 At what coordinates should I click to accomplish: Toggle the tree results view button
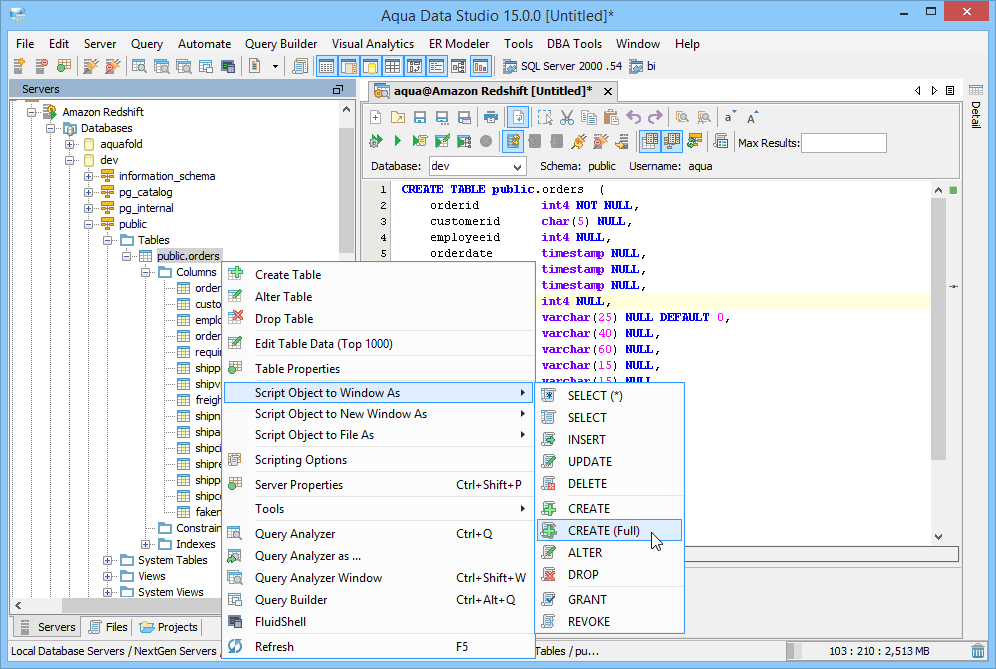click(671, 141)
